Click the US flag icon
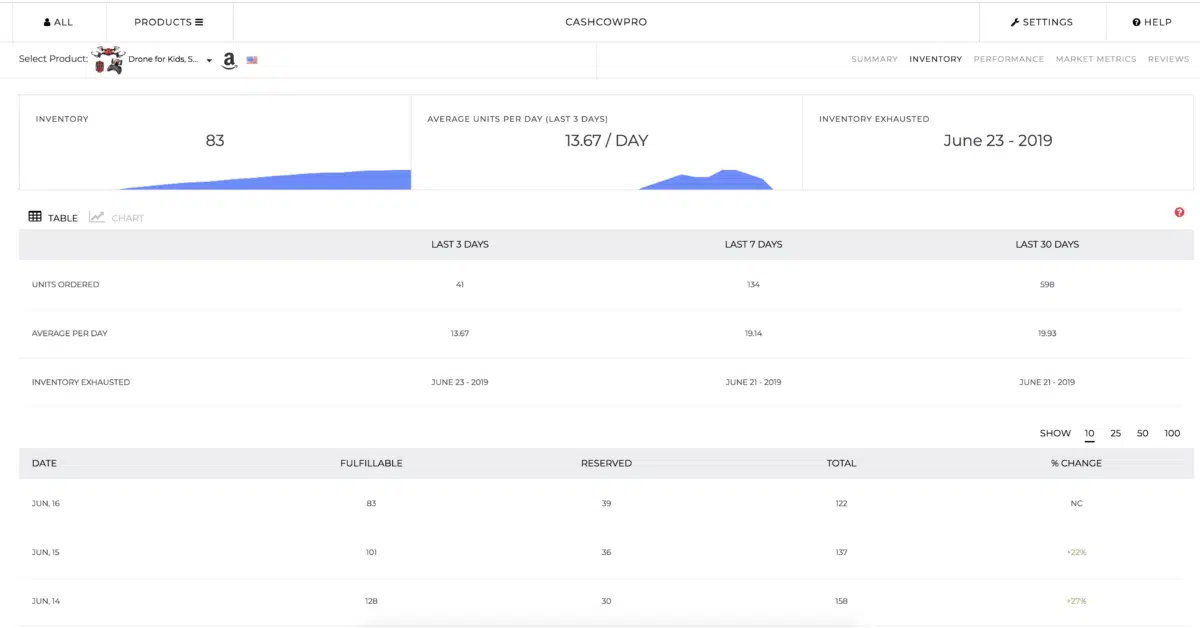 click(252, 60)
